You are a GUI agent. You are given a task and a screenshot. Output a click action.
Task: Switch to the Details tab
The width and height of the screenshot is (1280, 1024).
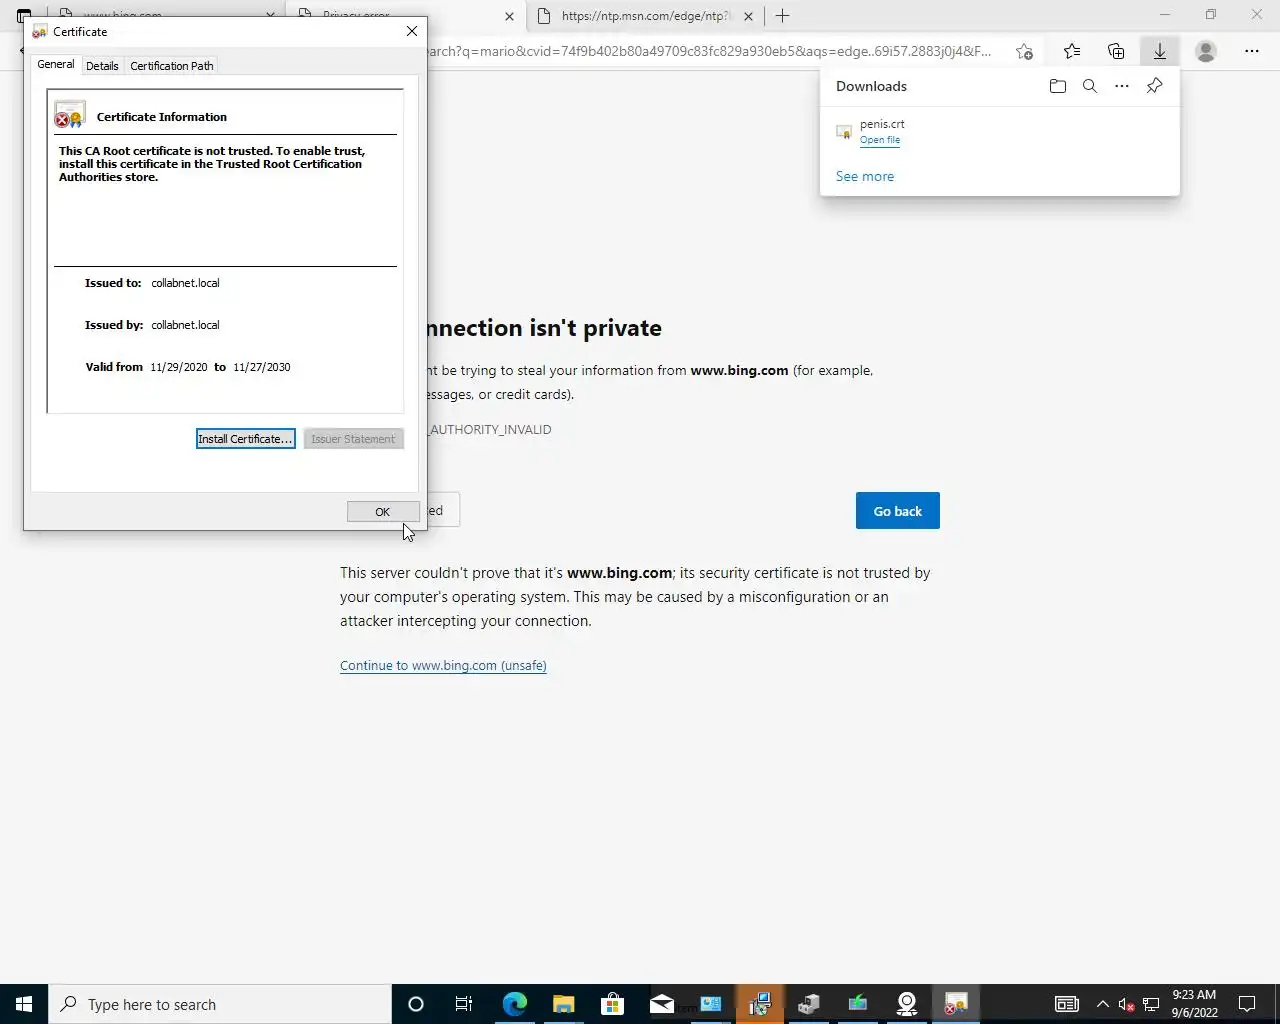[x=102, y=66]
